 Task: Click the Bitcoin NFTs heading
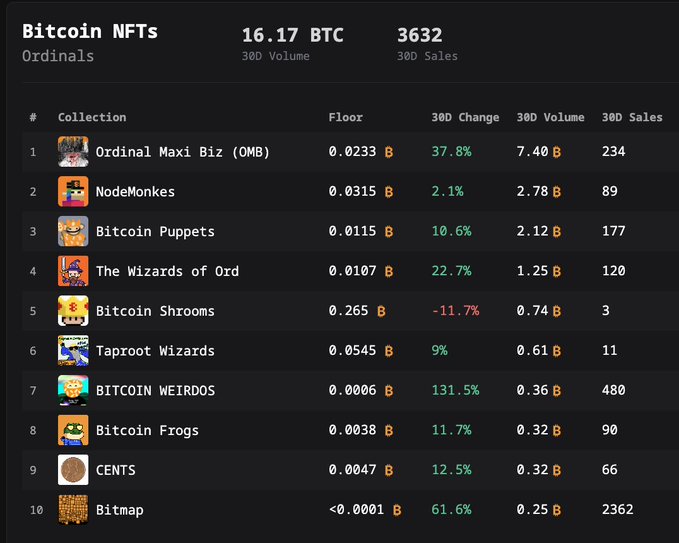coord(90,31)
